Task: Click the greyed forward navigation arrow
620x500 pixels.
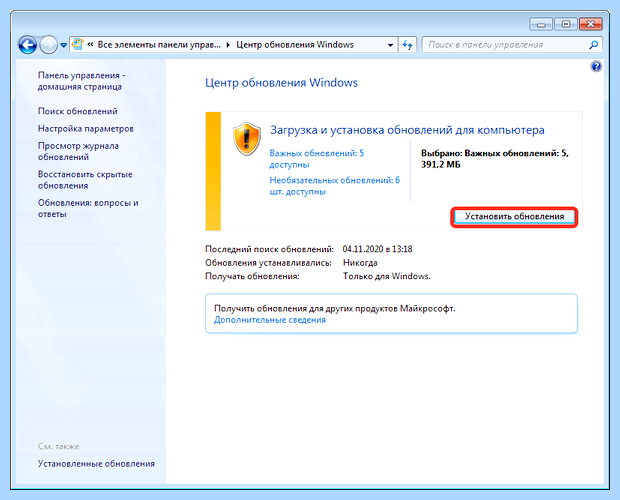Action: (48, 45)
